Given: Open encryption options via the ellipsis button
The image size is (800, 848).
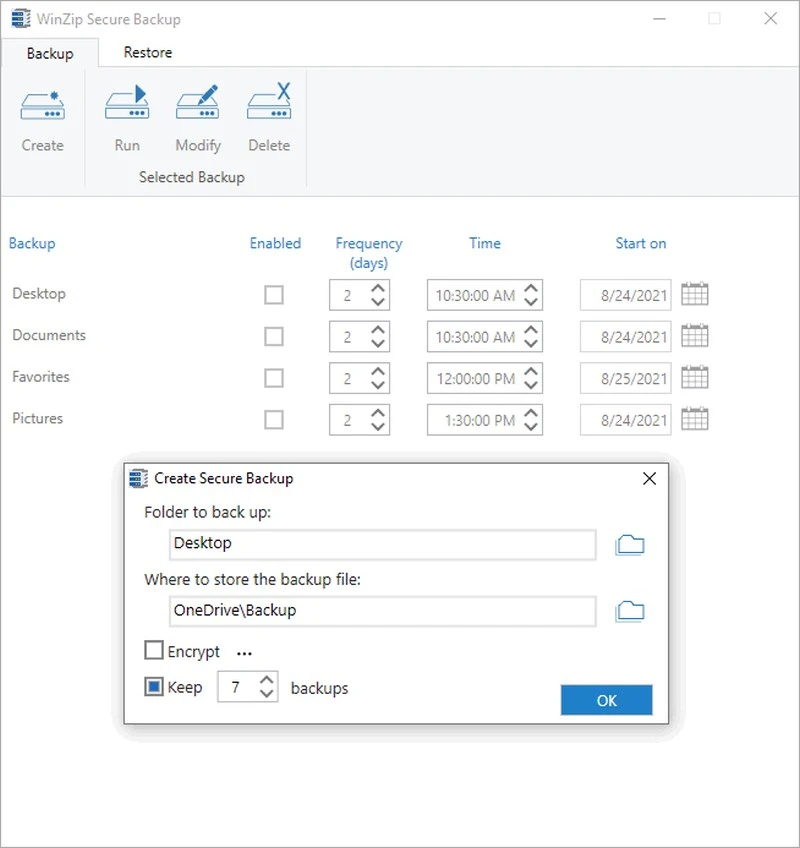Looking at the screenshot, I should tap(244, 651).
